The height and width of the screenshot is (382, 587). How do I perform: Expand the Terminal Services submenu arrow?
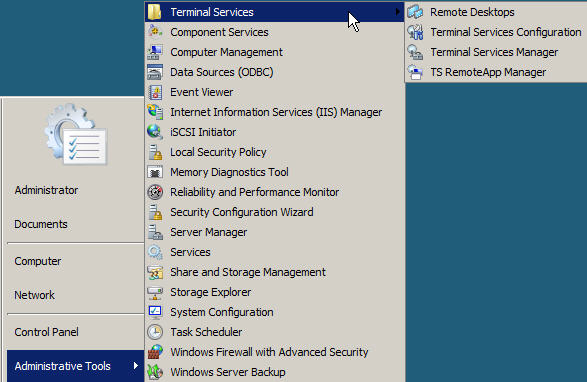click(x=397, y=12)
